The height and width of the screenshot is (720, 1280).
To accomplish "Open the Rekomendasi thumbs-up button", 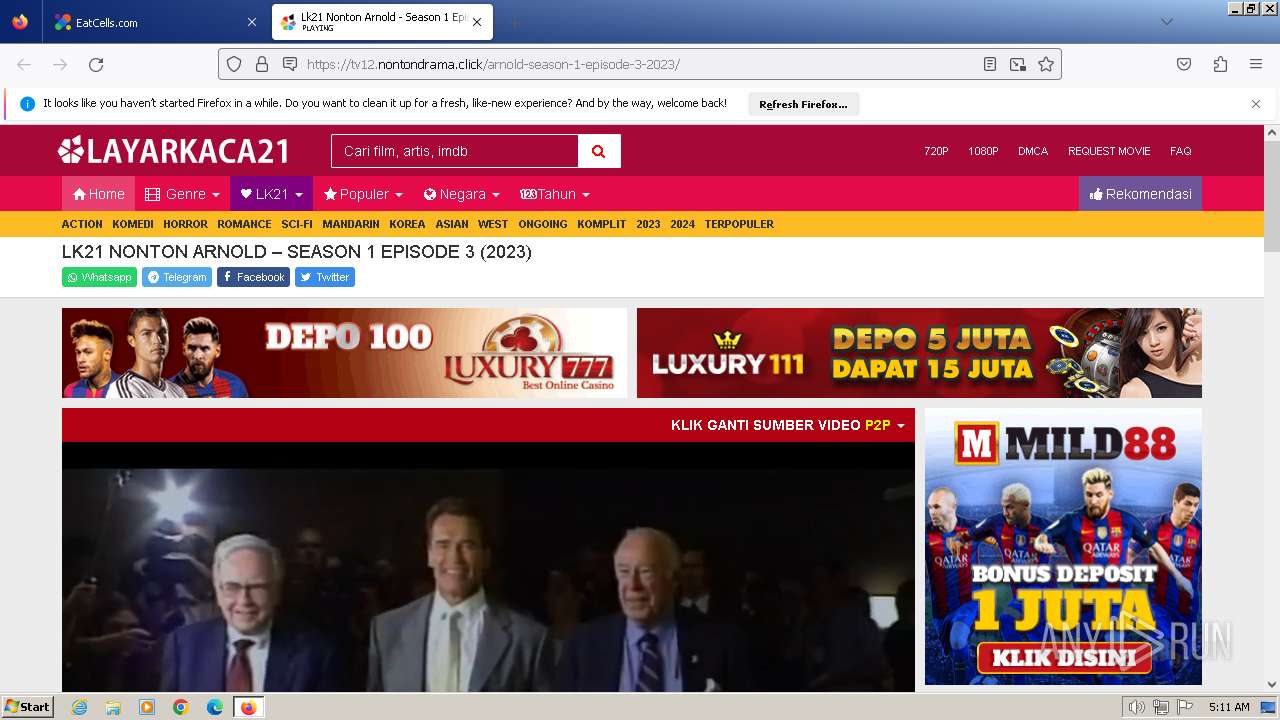I will point(1140,194).
